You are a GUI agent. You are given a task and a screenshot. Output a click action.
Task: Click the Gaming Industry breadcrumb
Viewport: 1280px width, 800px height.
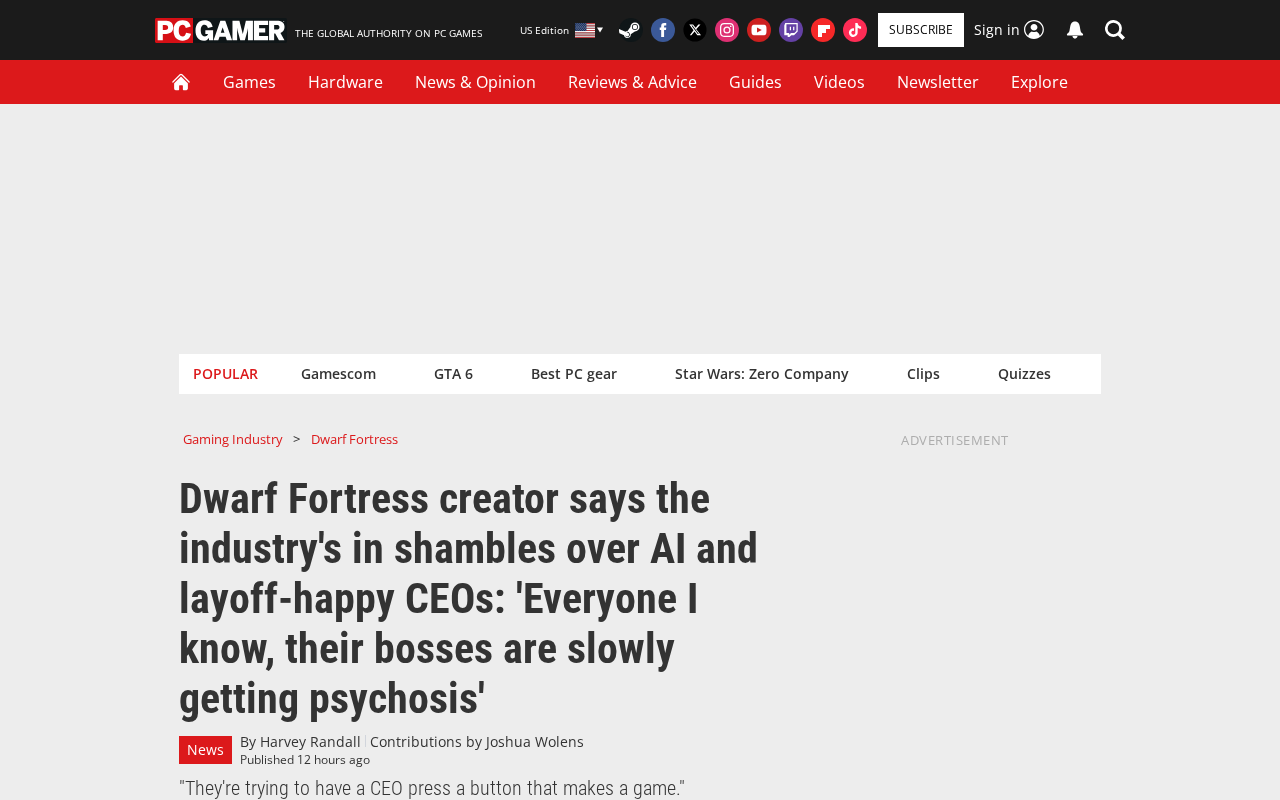point(233,439)
